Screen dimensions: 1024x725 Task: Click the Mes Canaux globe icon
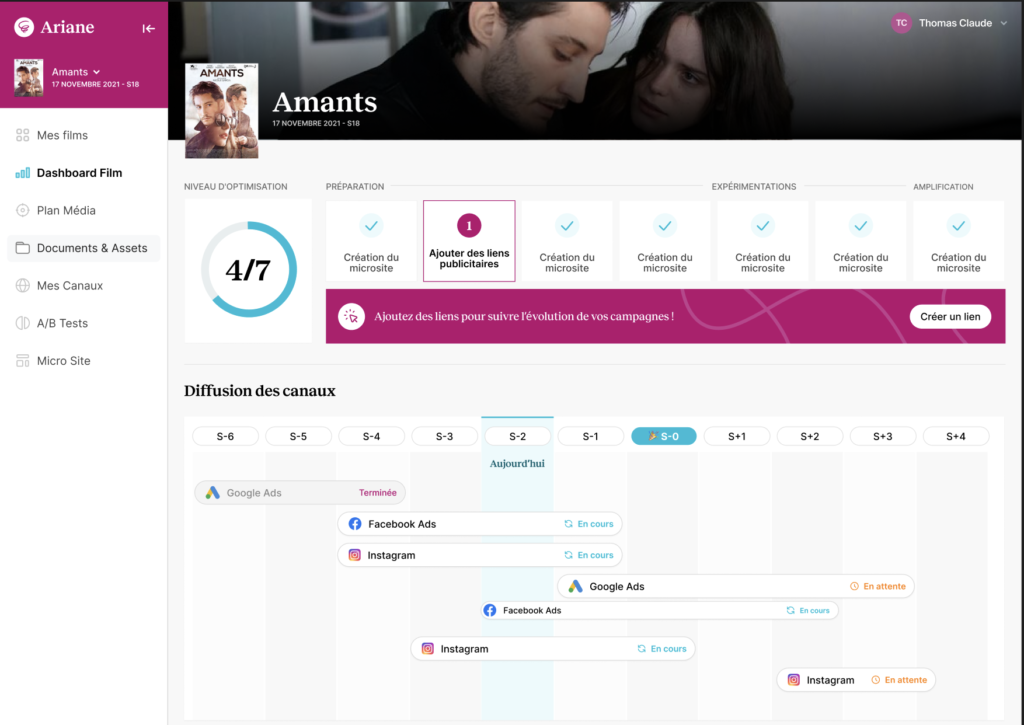pos(23,285)
